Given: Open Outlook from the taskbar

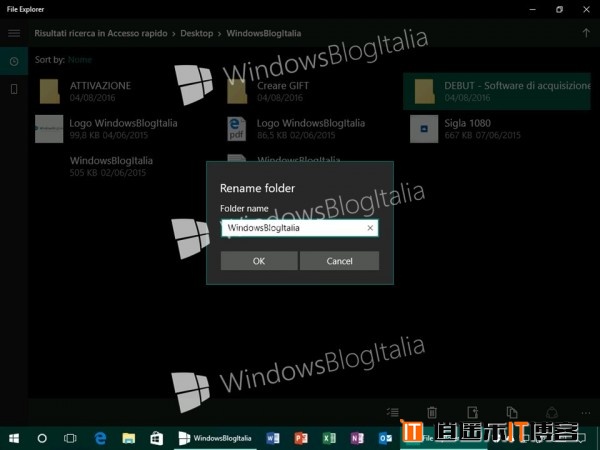Looking at the screenshot, I should 385,438.
